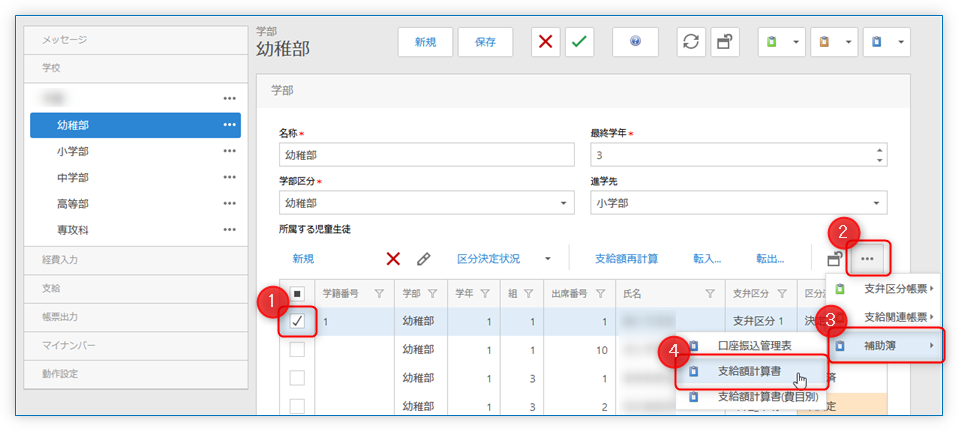Expand the 支弁区分帳票 submenu
The width and height of the screenshot is (958, 431).
point(883,289)
